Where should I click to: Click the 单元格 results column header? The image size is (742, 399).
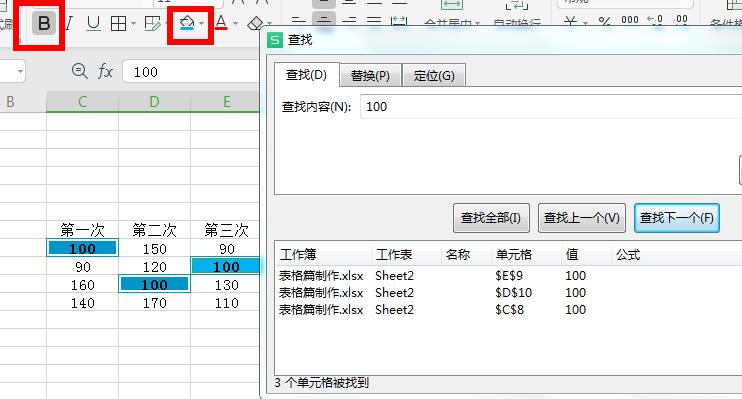click(526, 255)
